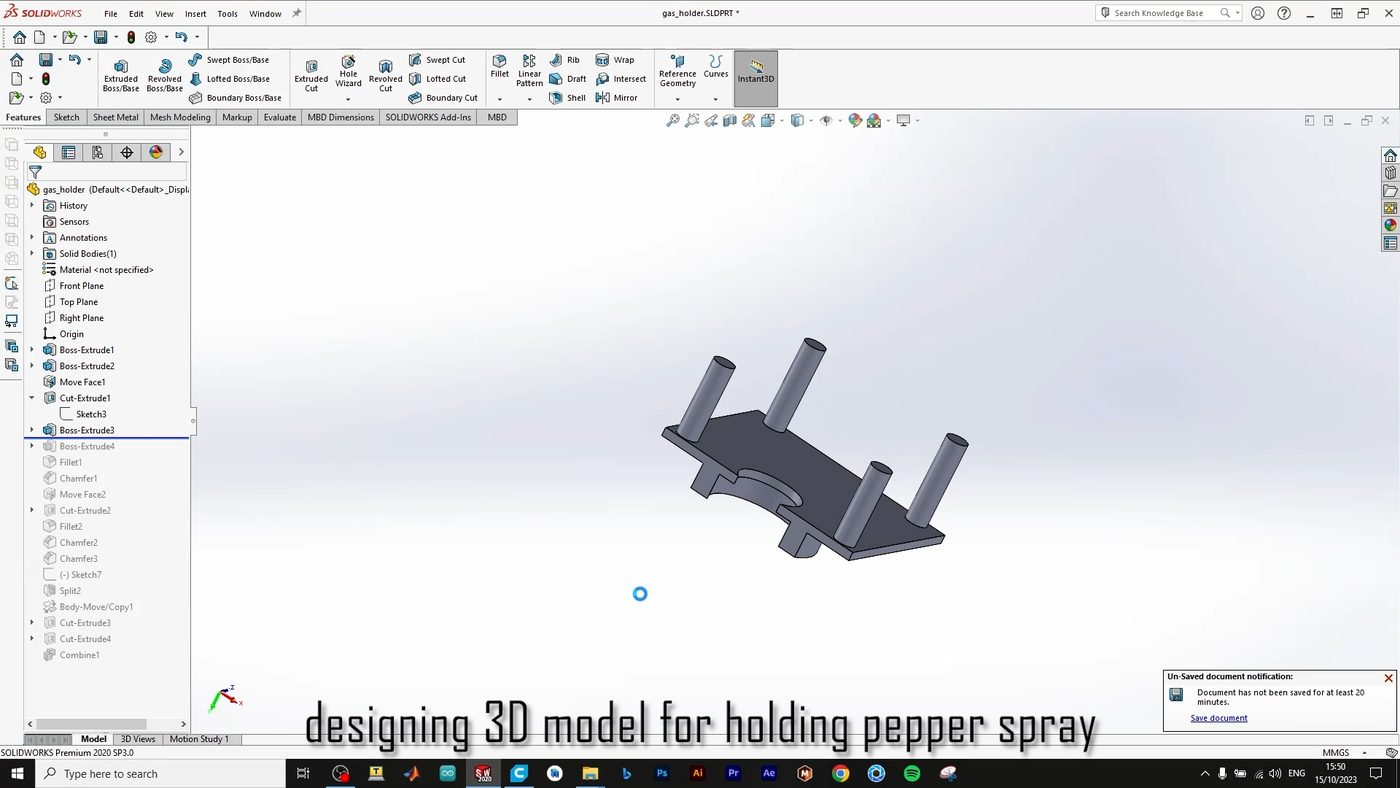Toggle the Hide/Show Items view control
This screenshot has height=788, width=1400.
[x=825, y=121]
